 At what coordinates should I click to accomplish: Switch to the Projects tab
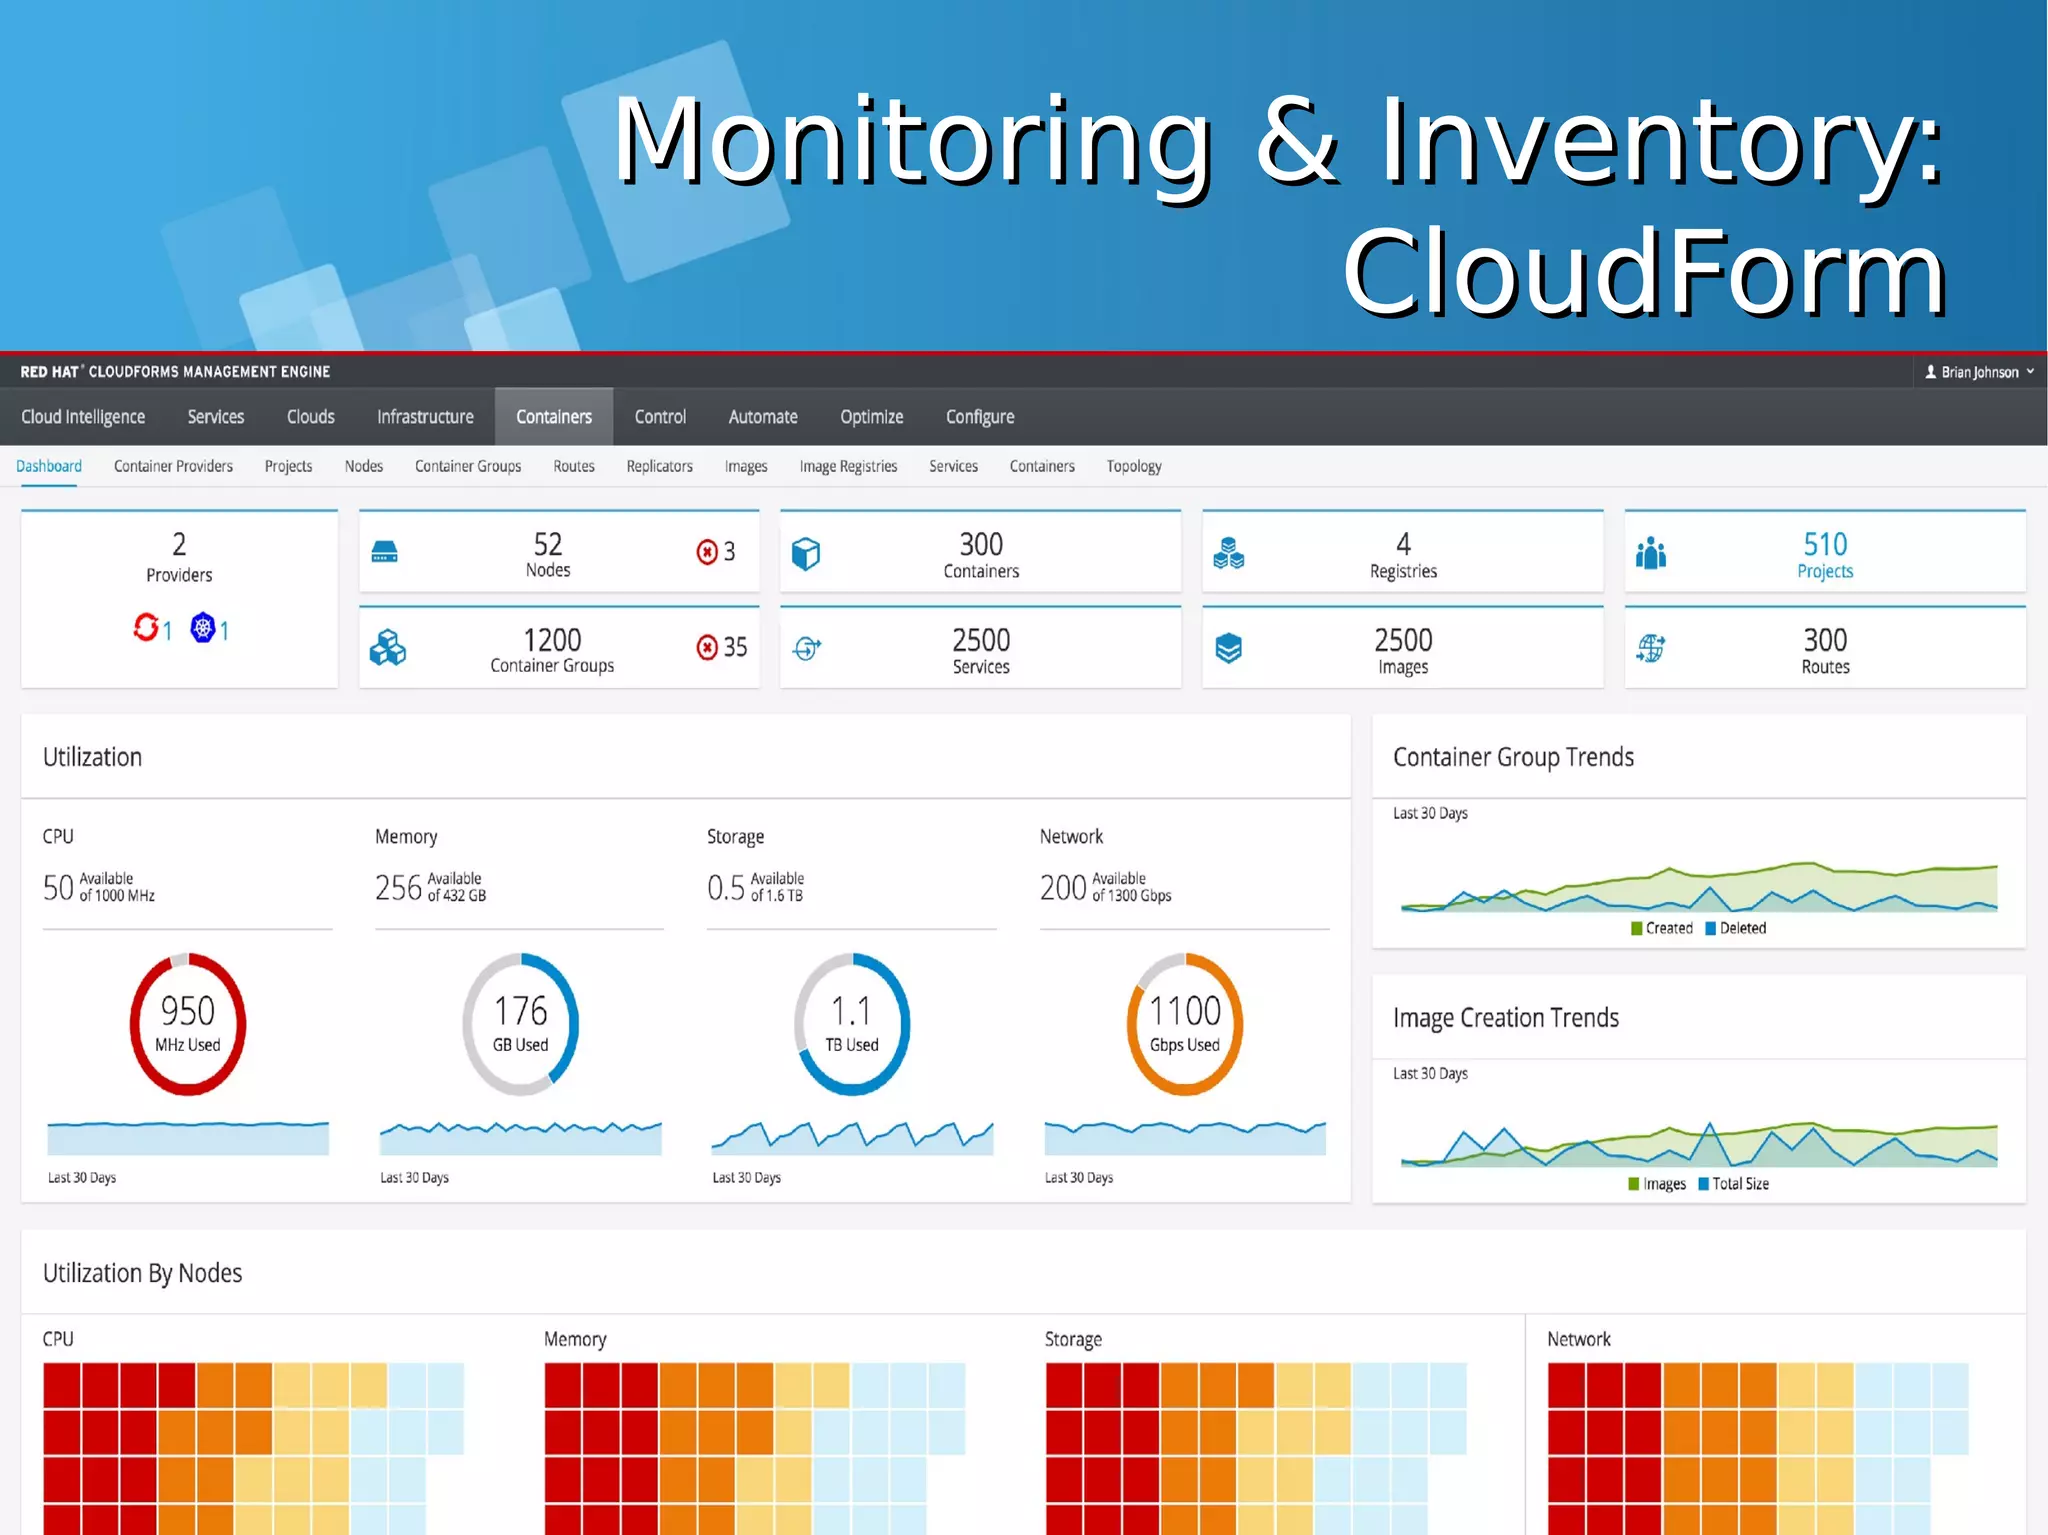288,466
